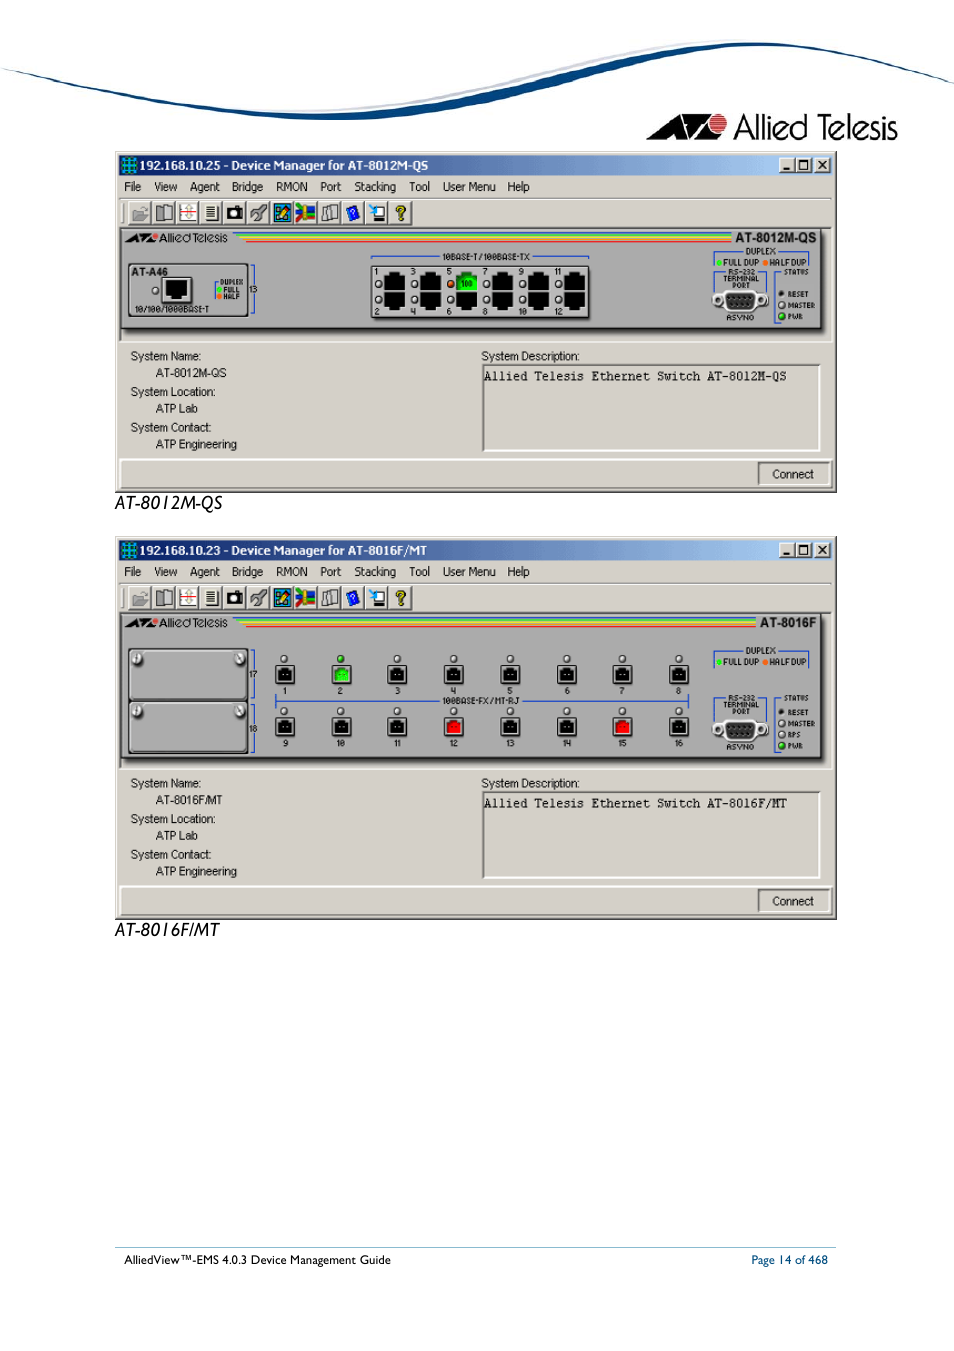
Task: Click the empty module slot 17 on the AT-8016F
Action: click(188, 675)
